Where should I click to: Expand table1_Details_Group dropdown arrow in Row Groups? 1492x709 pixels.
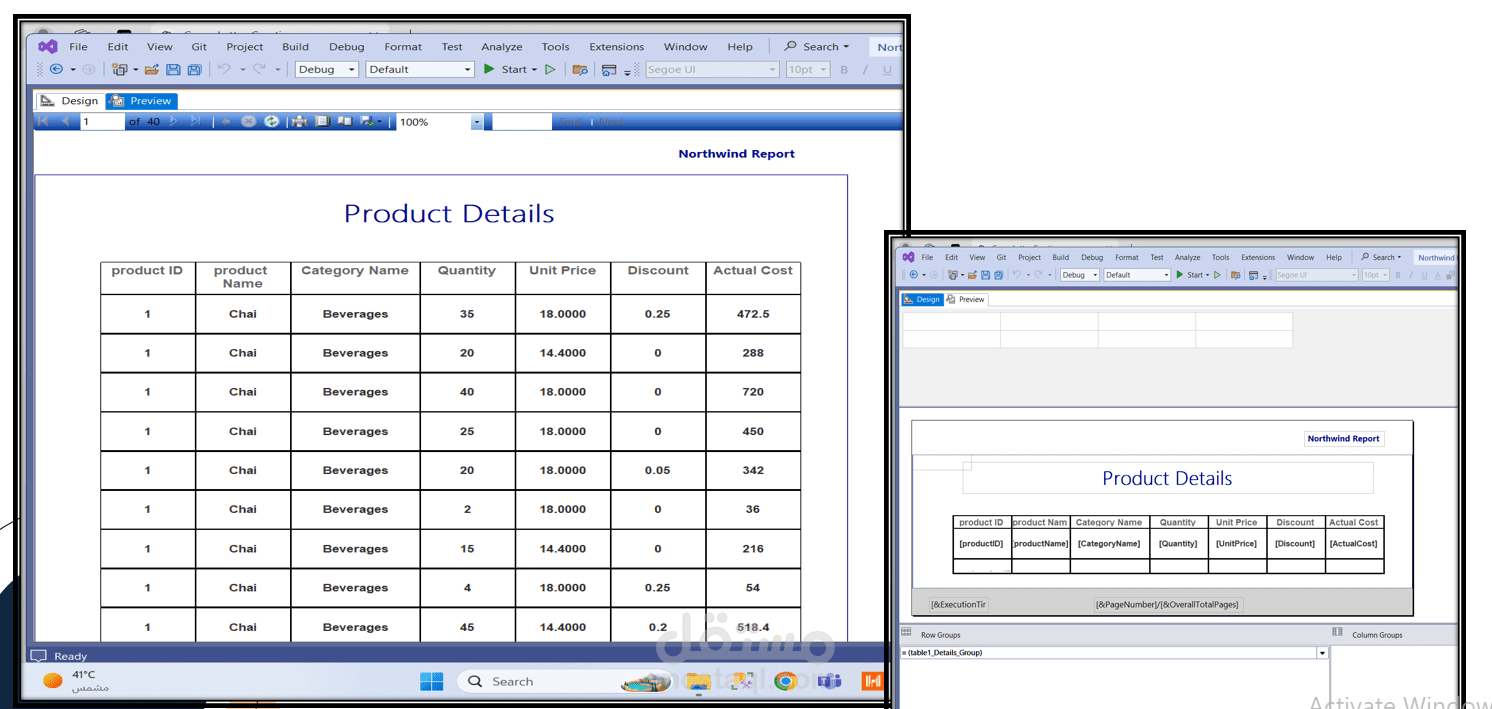click(1322, 653)
